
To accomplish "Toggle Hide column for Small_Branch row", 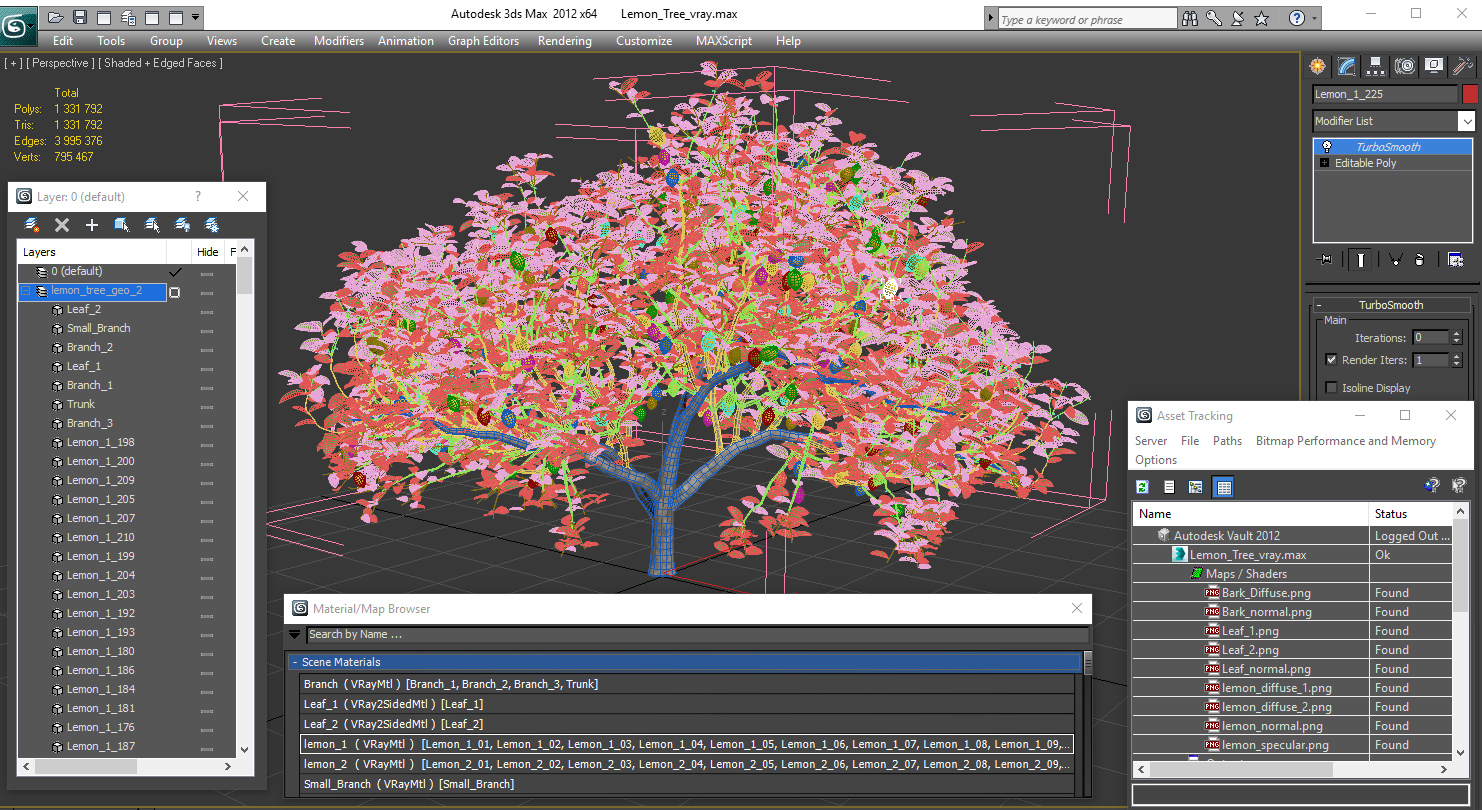I will pyautogui.click(x=207, y=330).
